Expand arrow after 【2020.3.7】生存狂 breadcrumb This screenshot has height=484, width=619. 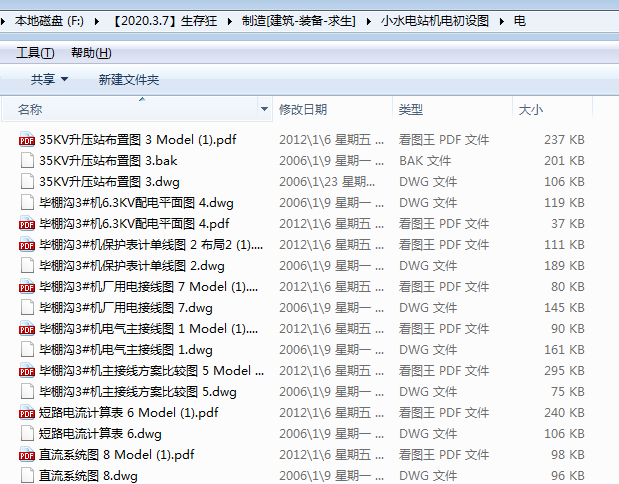click(x=230, y=21)
